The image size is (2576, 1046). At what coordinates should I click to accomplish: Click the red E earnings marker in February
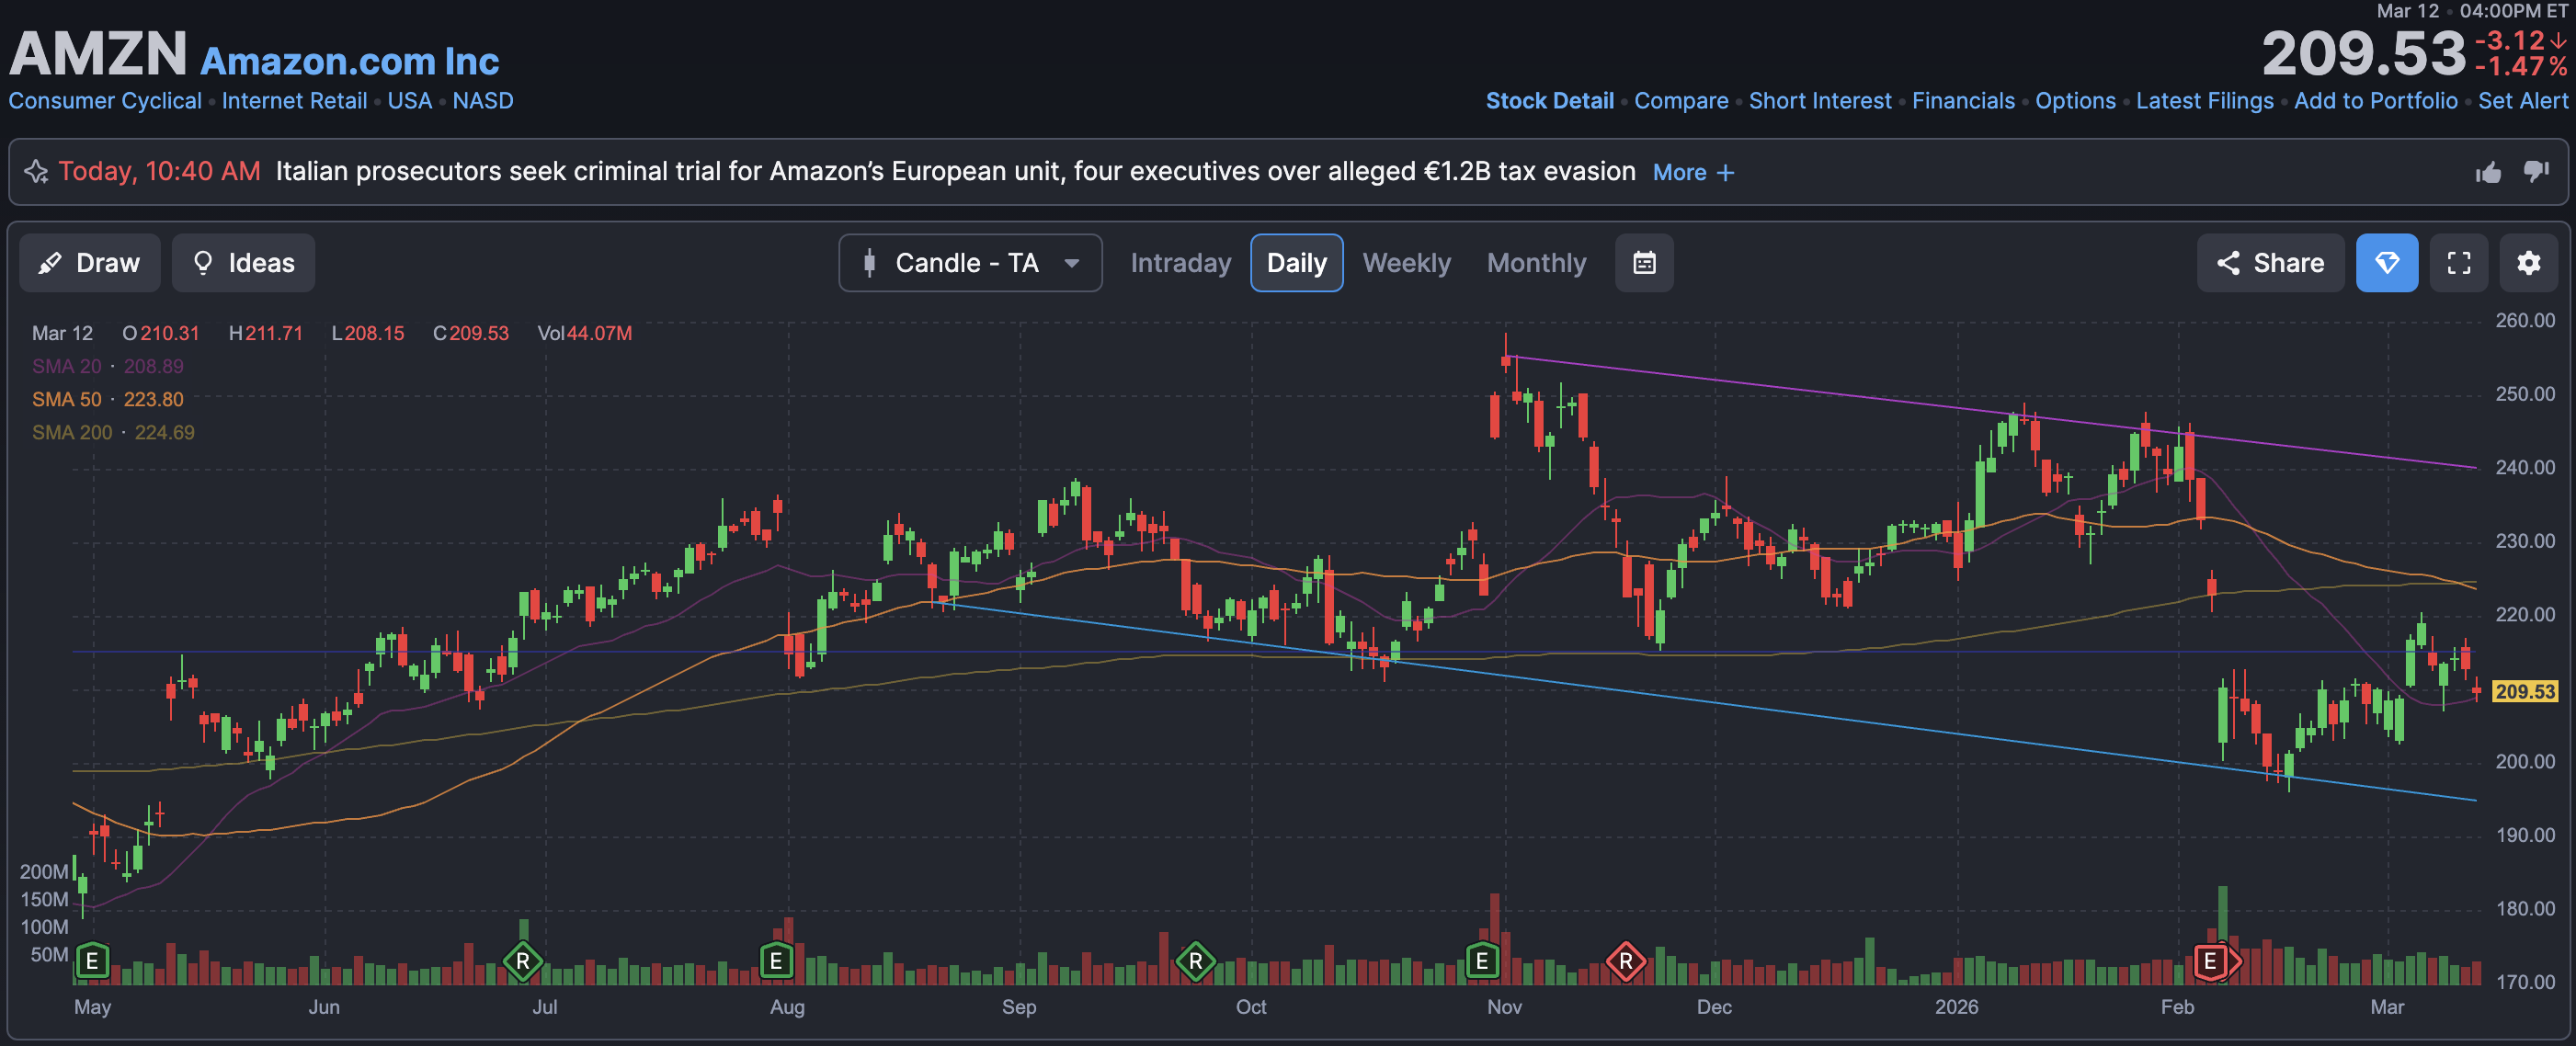[x=2210, y=962]
